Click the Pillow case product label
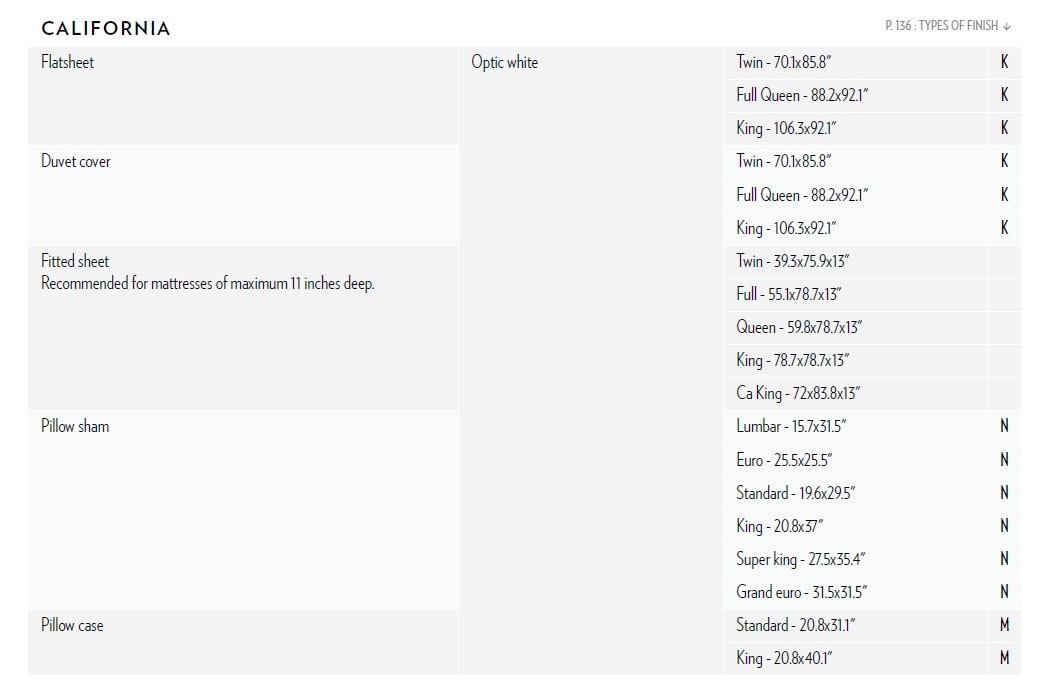Image resolution: width=1040 pixels, height=685 pixels. pos(72,625)
